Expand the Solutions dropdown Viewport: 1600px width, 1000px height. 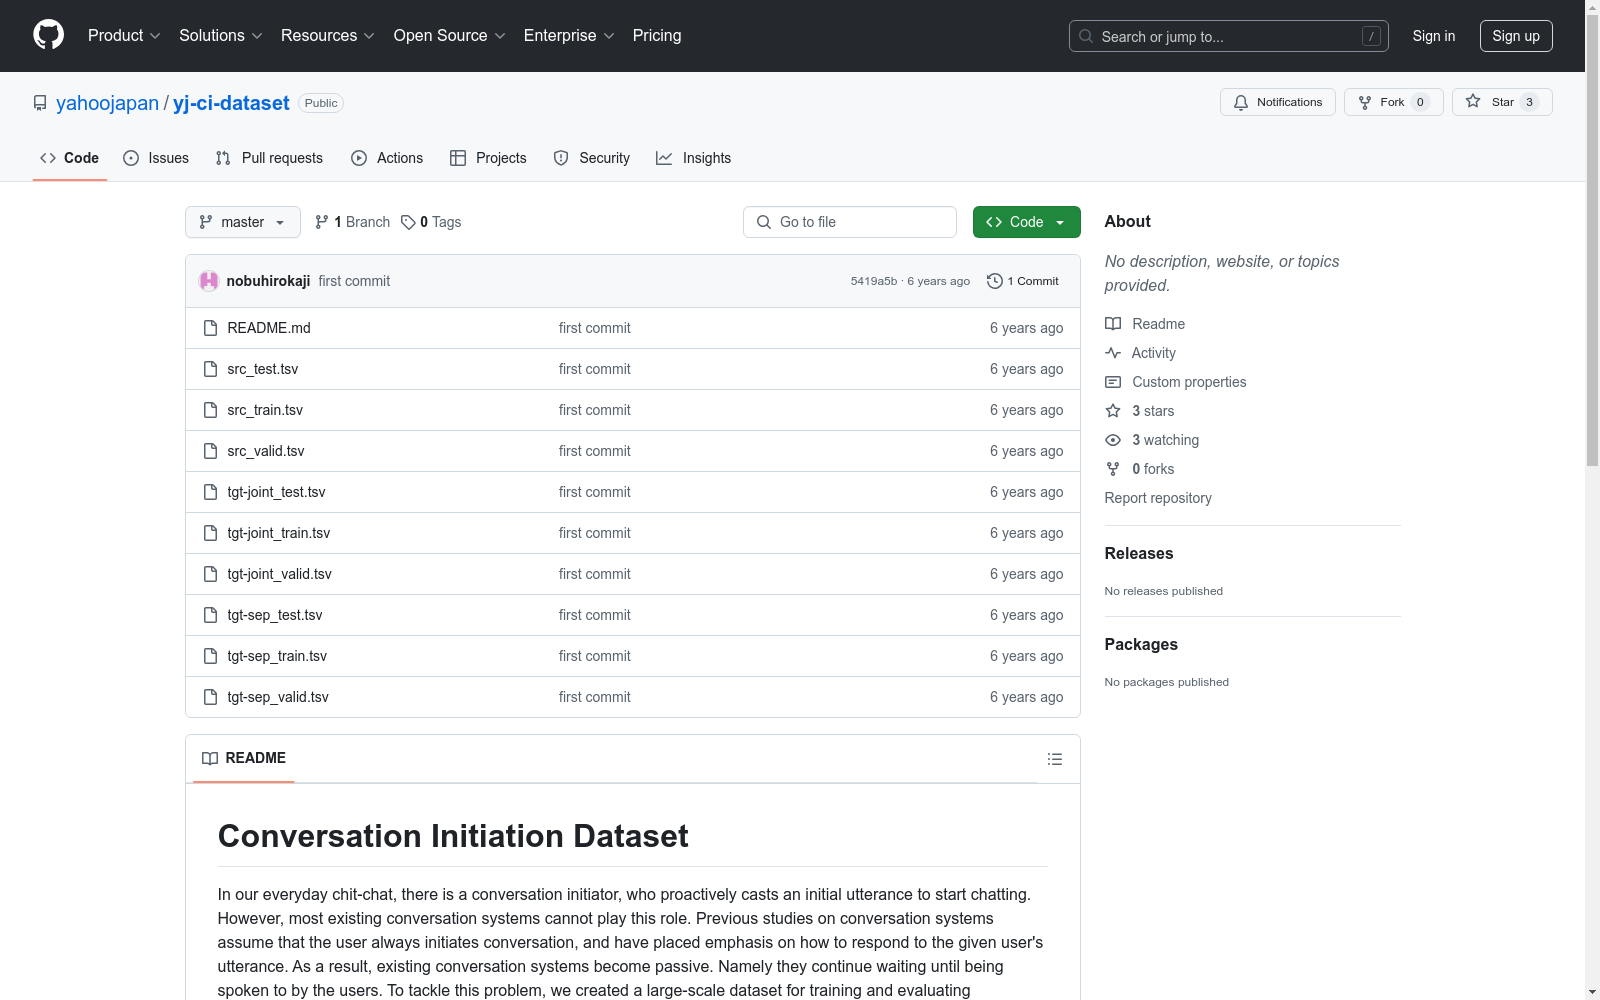click(221, 35)
